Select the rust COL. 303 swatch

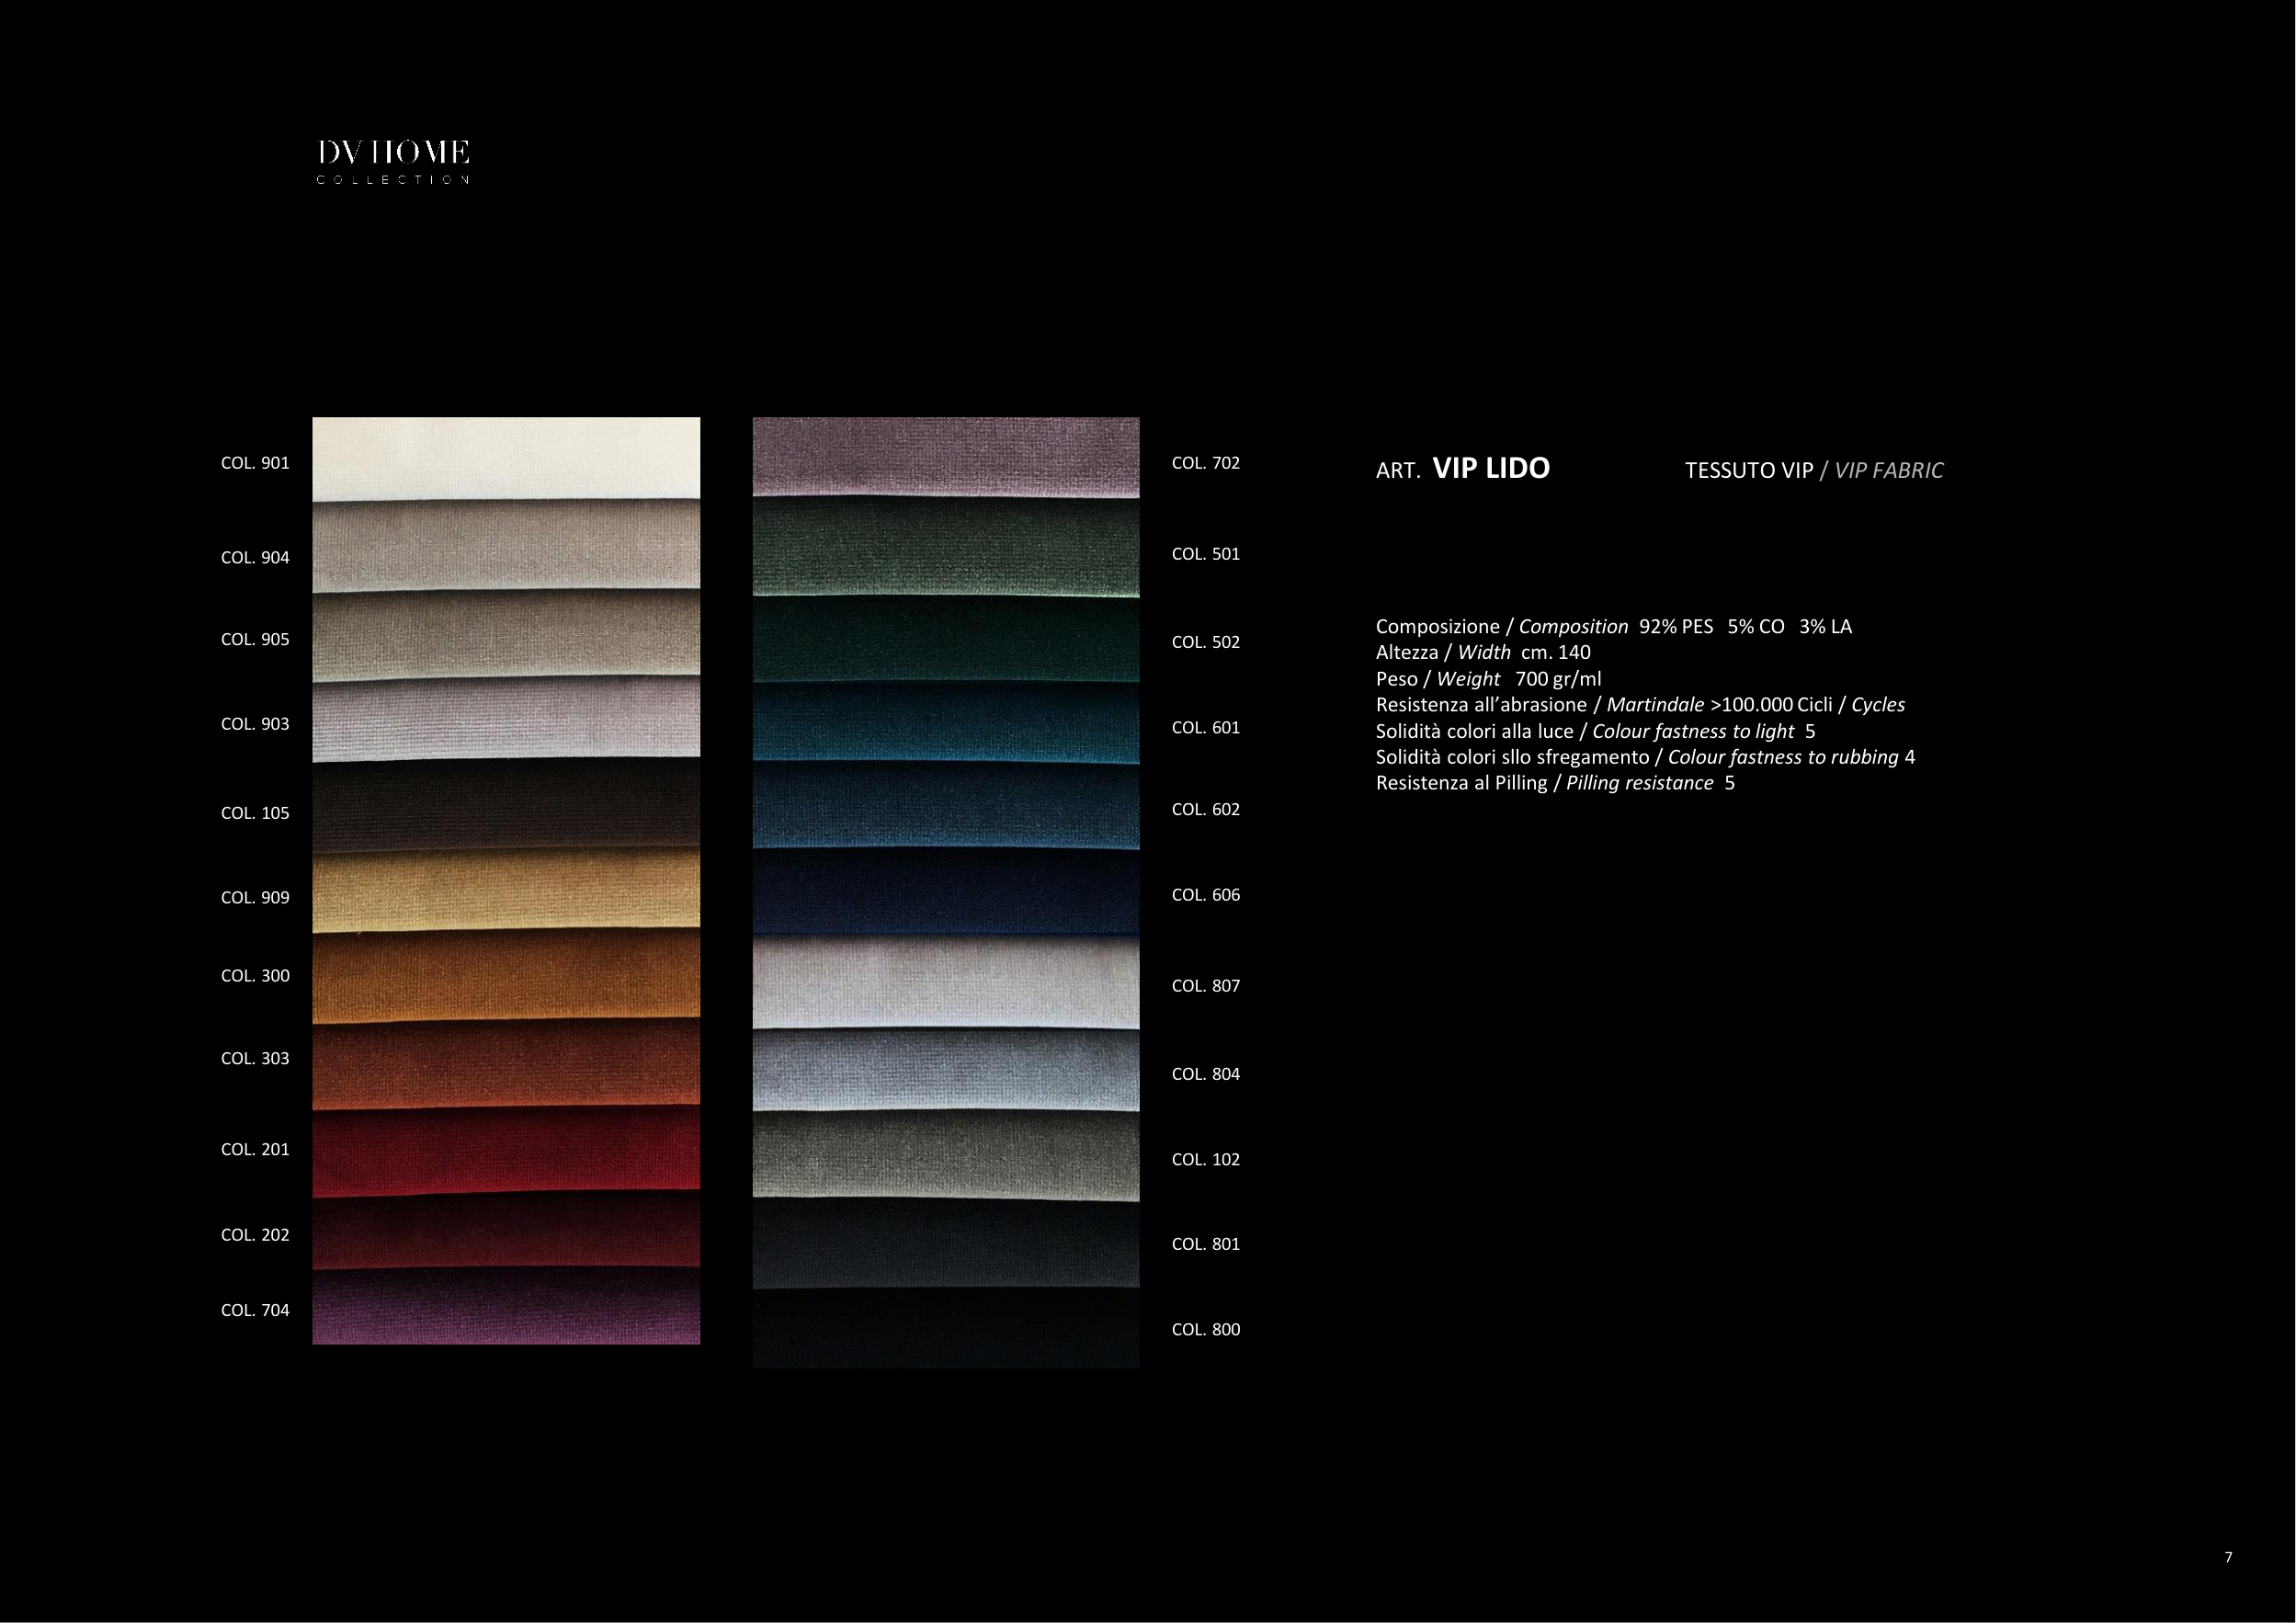tap(506, 1063)
